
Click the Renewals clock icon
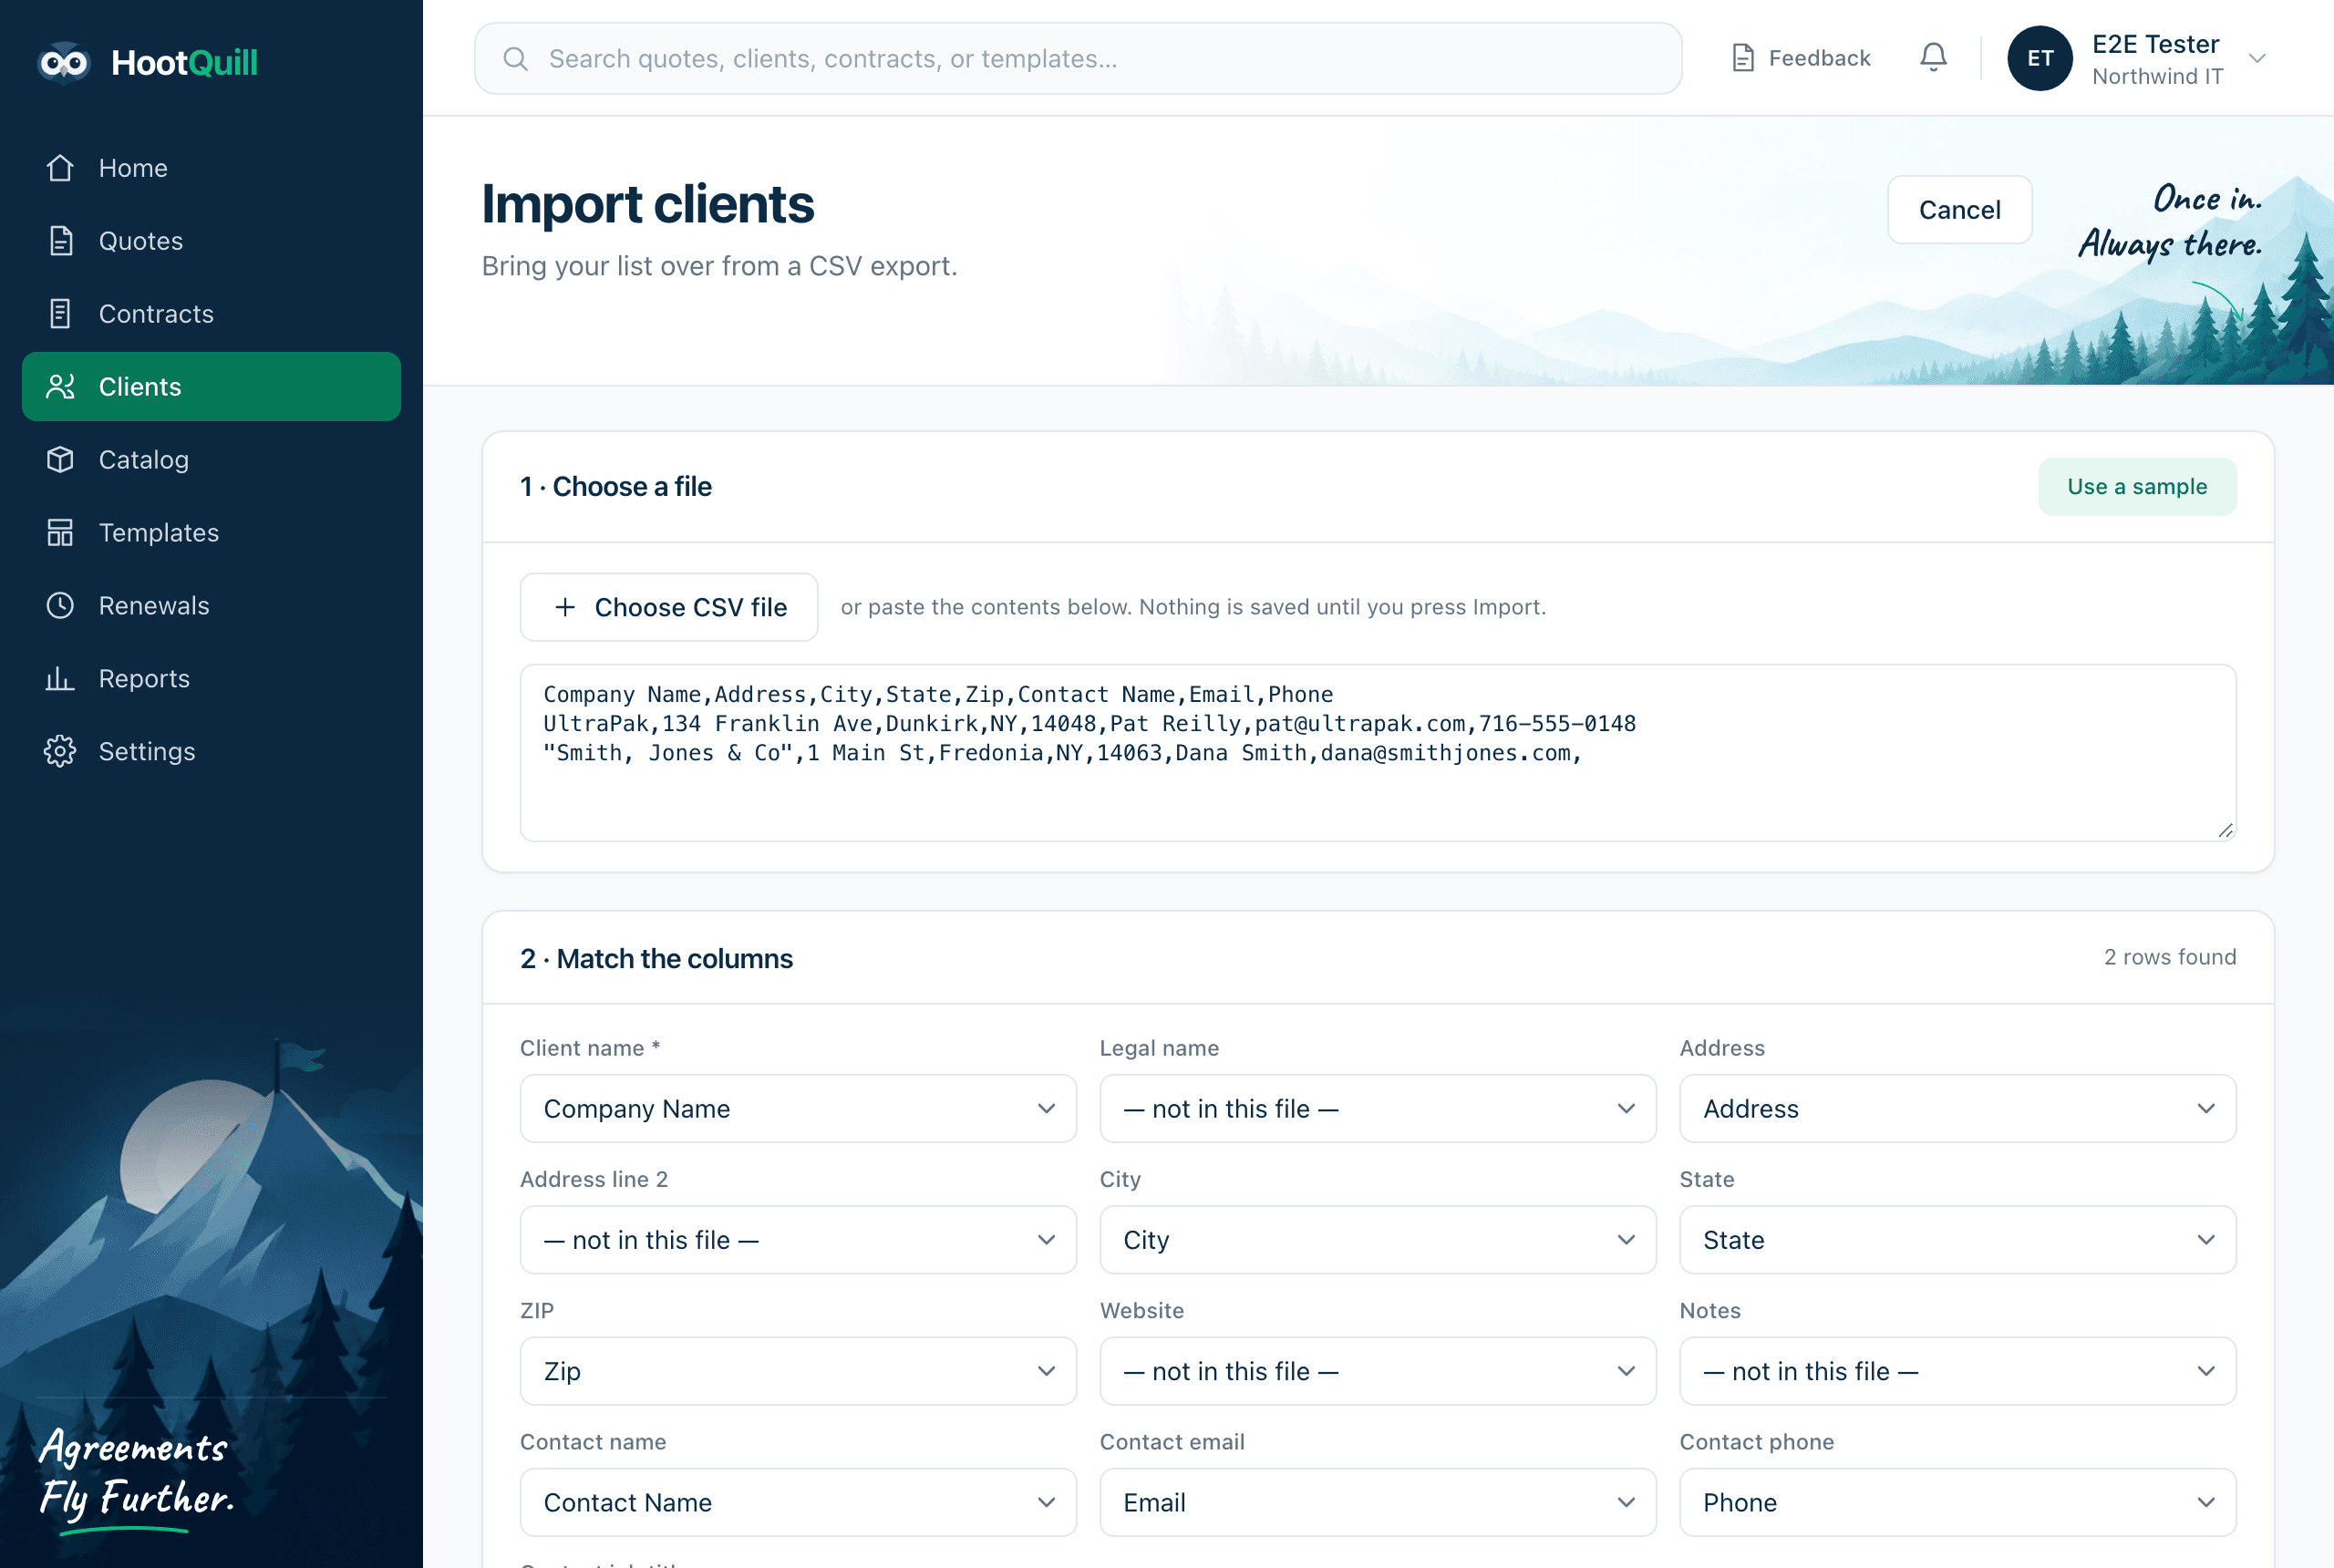(60, 606)
